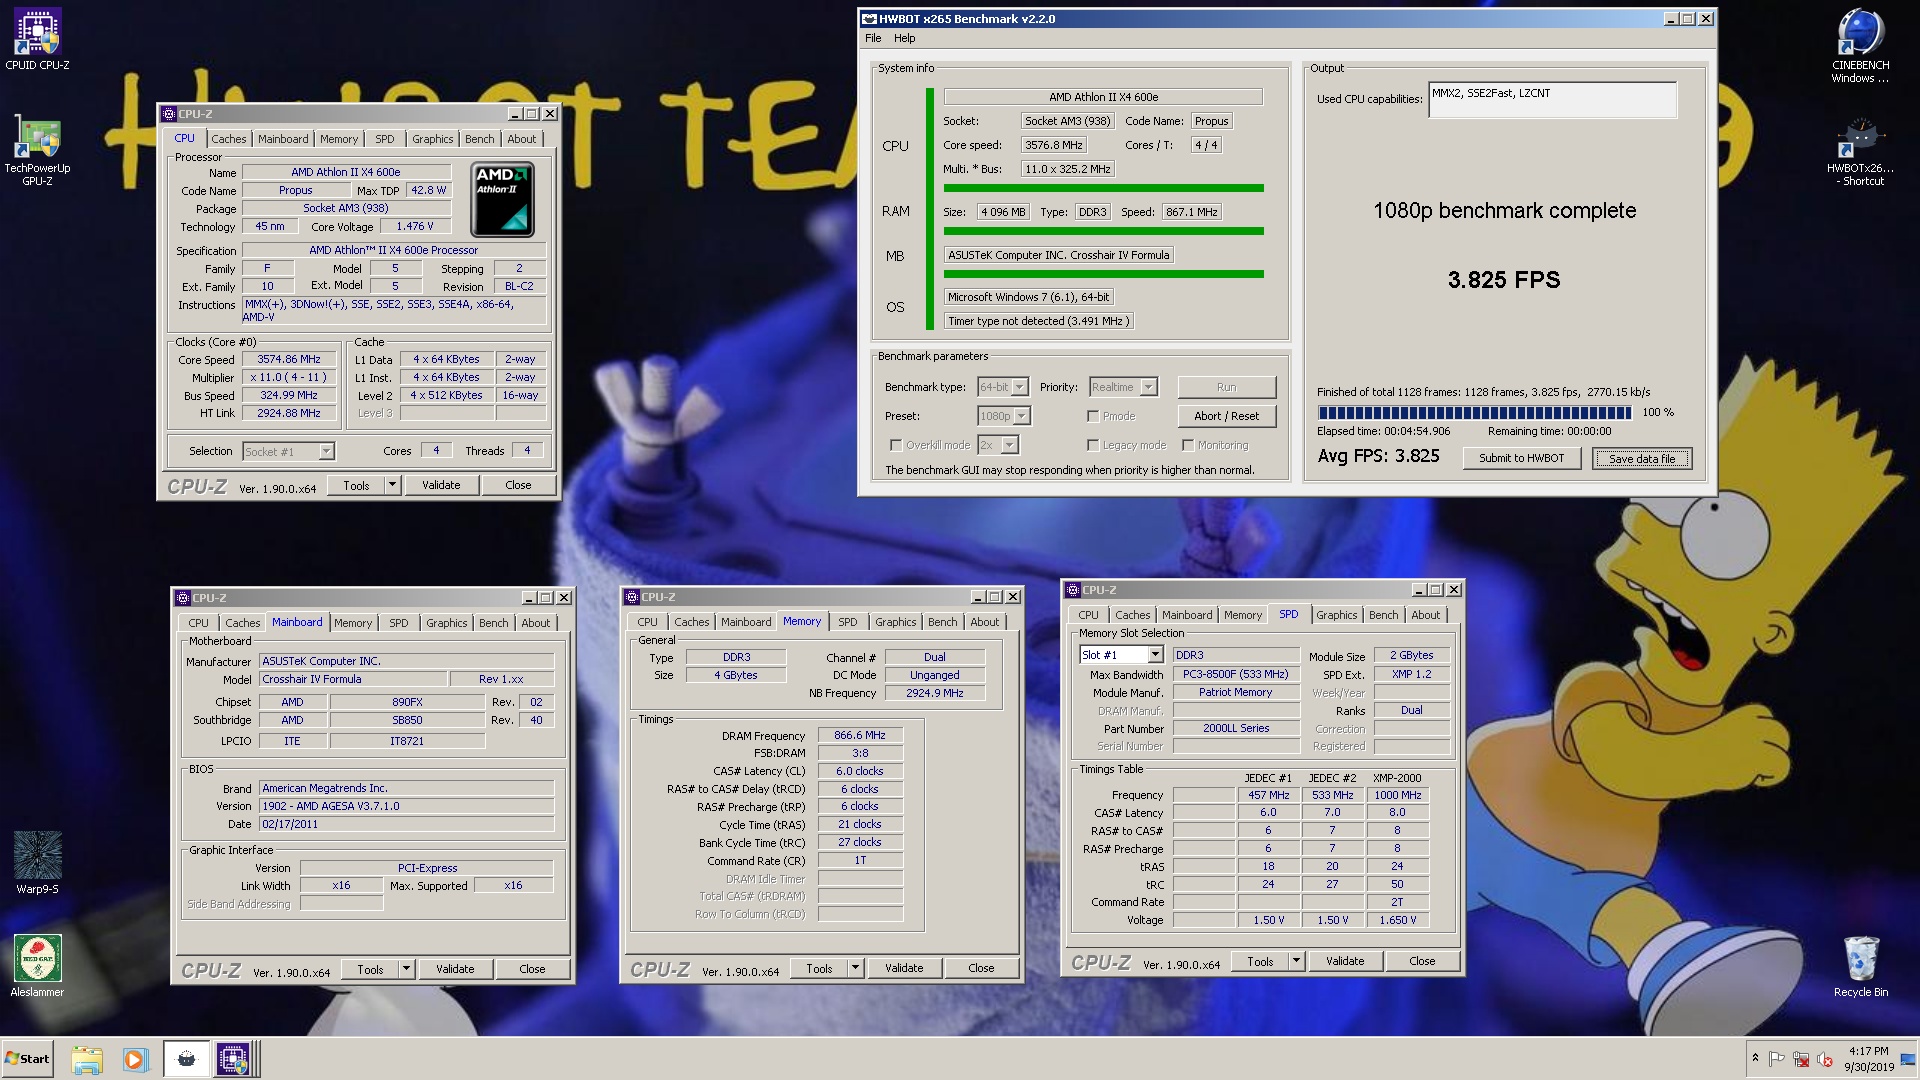The height and width of the screenshot is (1080, 1920).
Task: Click the AMD Athlon II logo in CPU-Z
Action: click(502, 200)
